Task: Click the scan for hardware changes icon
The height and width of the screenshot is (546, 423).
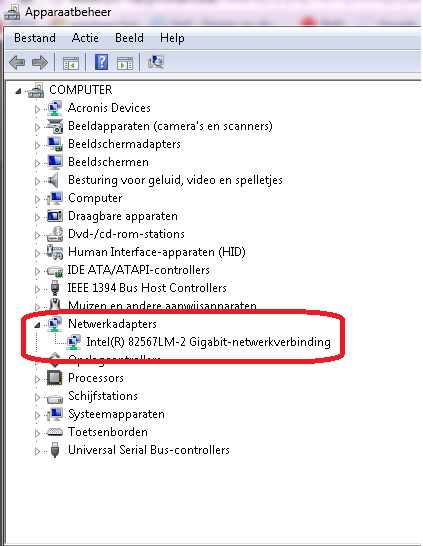Action: tap(156, 62)
